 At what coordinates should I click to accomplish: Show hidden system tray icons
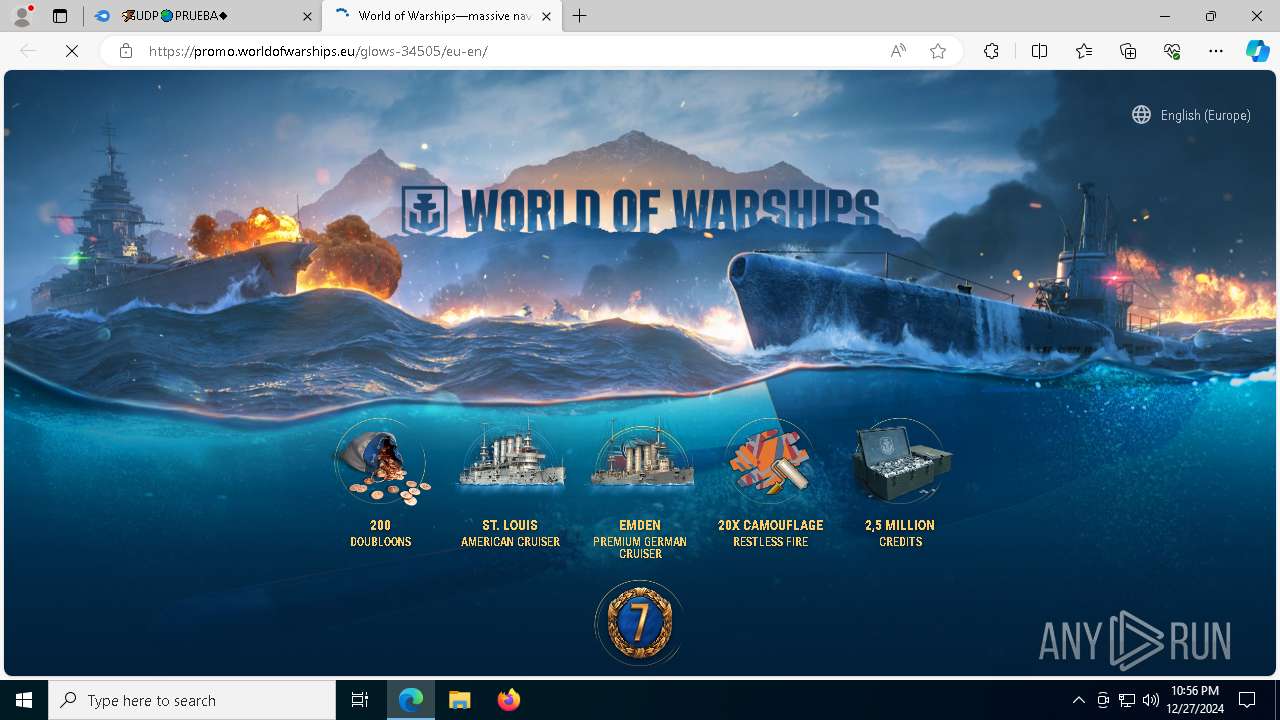[x=1078, y=700]
